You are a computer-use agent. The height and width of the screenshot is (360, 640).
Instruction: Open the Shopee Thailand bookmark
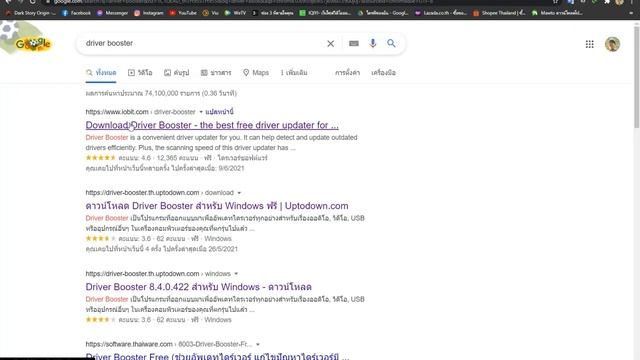click(499, 13)
